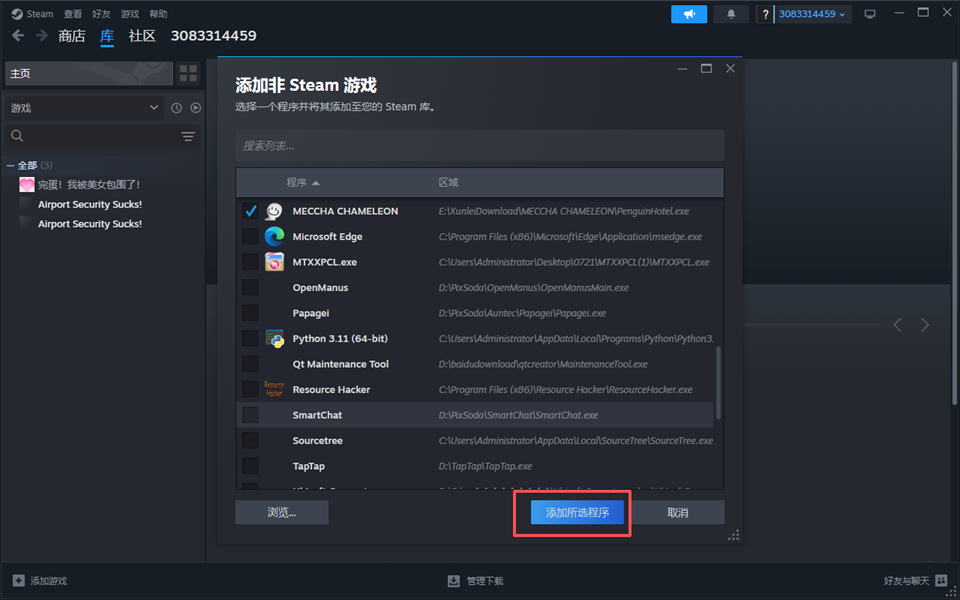Viewport: 960px width, 600px height.
Task: Open friends and chat icon
Action: pyautogui.click(x=942, y=580)
